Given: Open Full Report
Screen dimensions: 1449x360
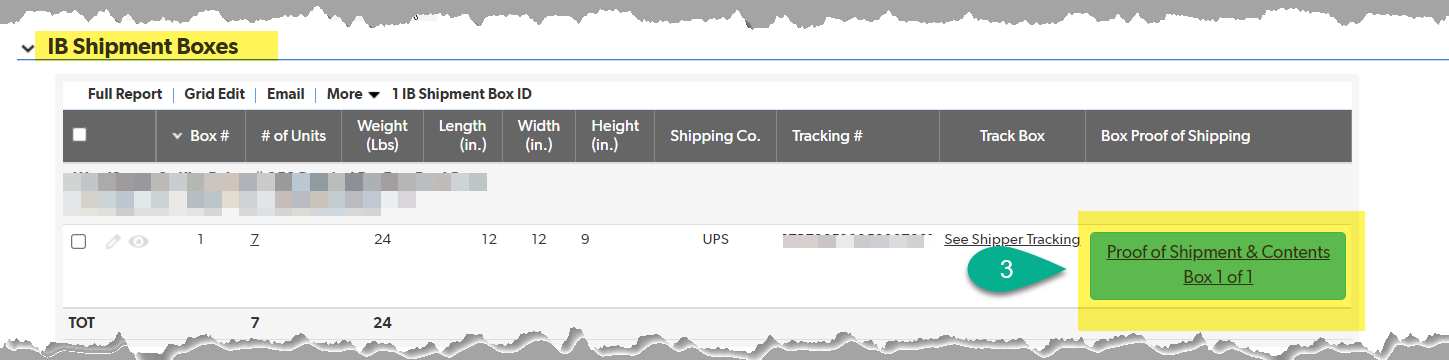Looking at the screenshot, I should click(x=125, y=94).
